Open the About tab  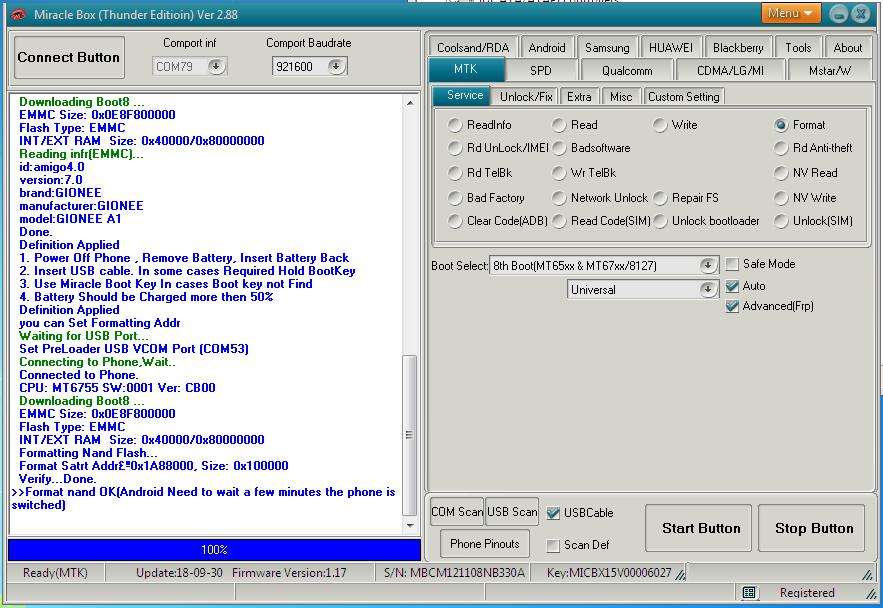click(848, 48)
